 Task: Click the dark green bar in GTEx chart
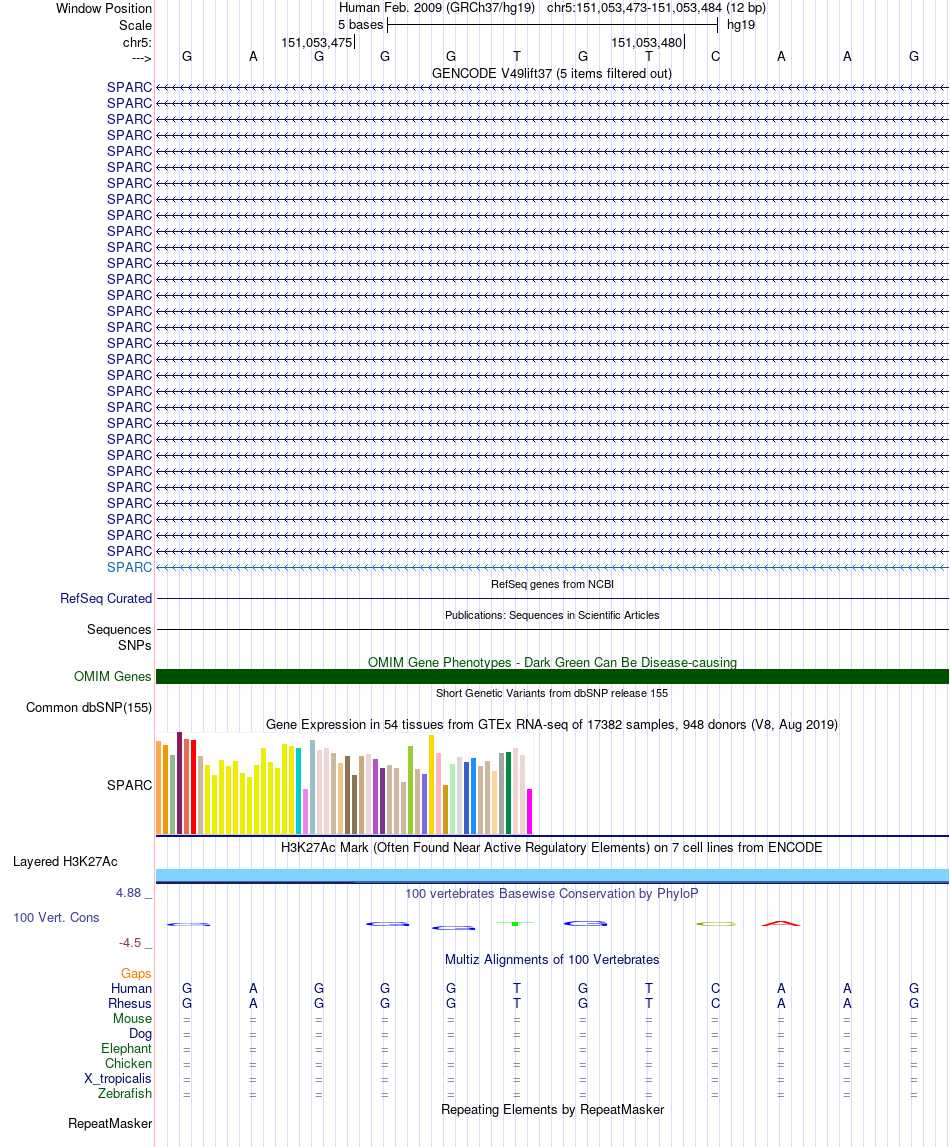click(508, 793)
